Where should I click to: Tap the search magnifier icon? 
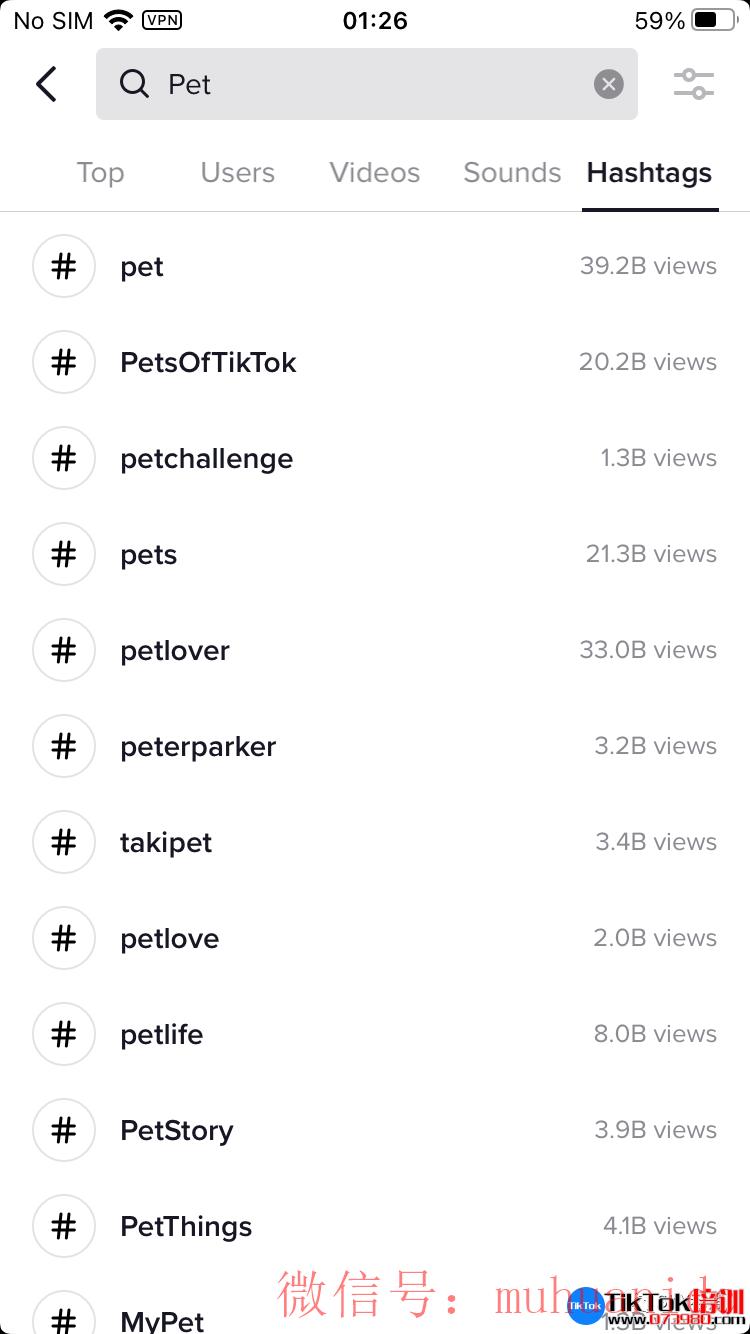[134, 84]
